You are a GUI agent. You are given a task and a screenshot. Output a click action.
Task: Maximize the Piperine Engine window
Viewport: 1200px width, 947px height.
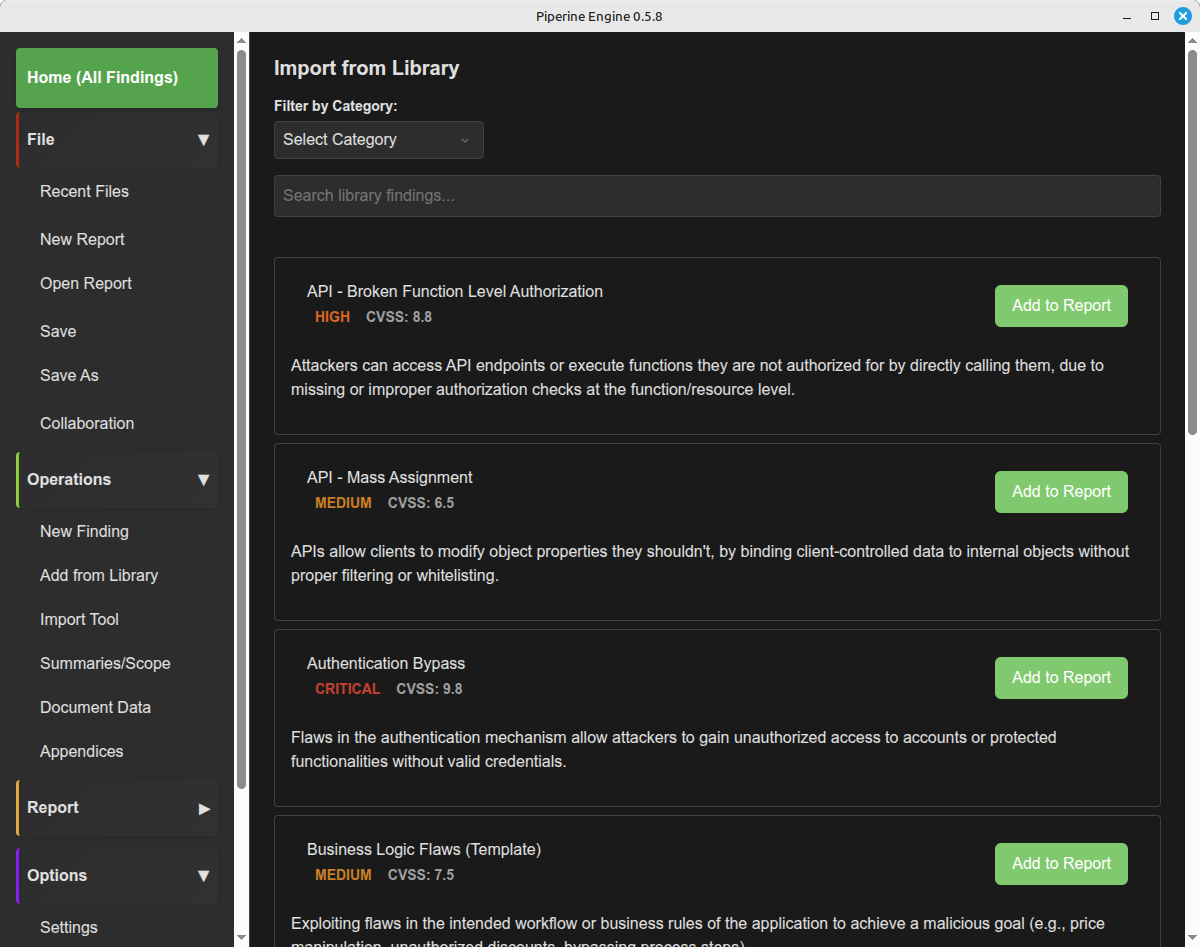(x=1155, y=16)
